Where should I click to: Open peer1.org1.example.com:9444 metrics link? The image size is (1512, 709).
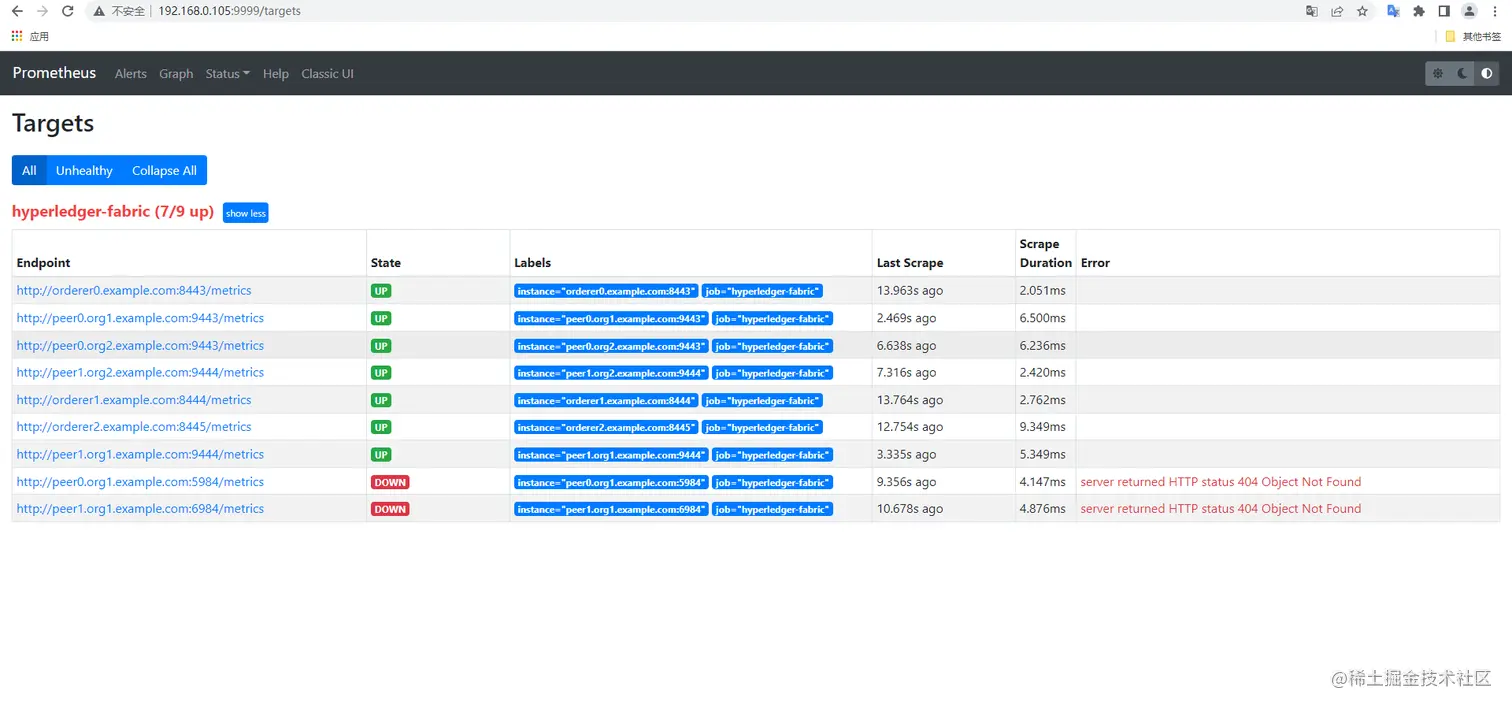click(140, 454)
